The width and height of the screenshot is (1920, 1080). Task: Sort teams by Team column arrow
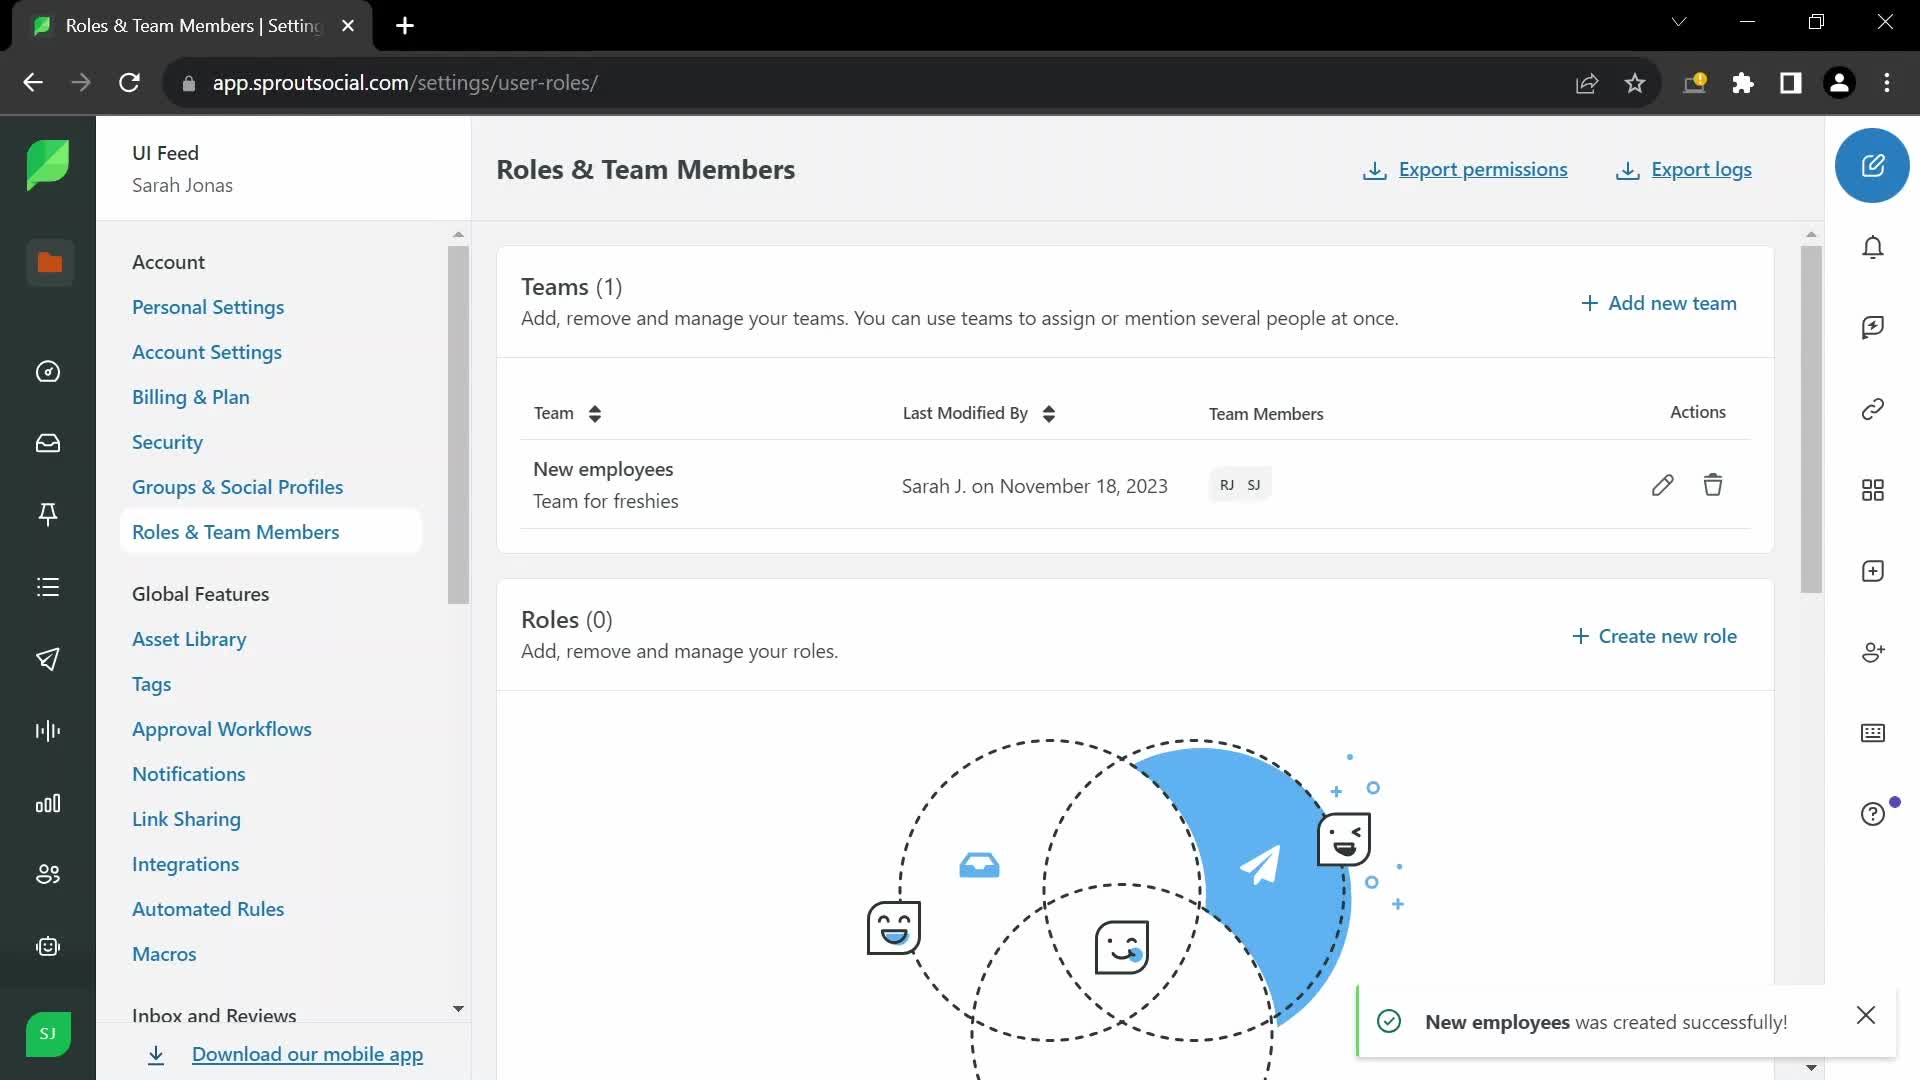(593, 413)
